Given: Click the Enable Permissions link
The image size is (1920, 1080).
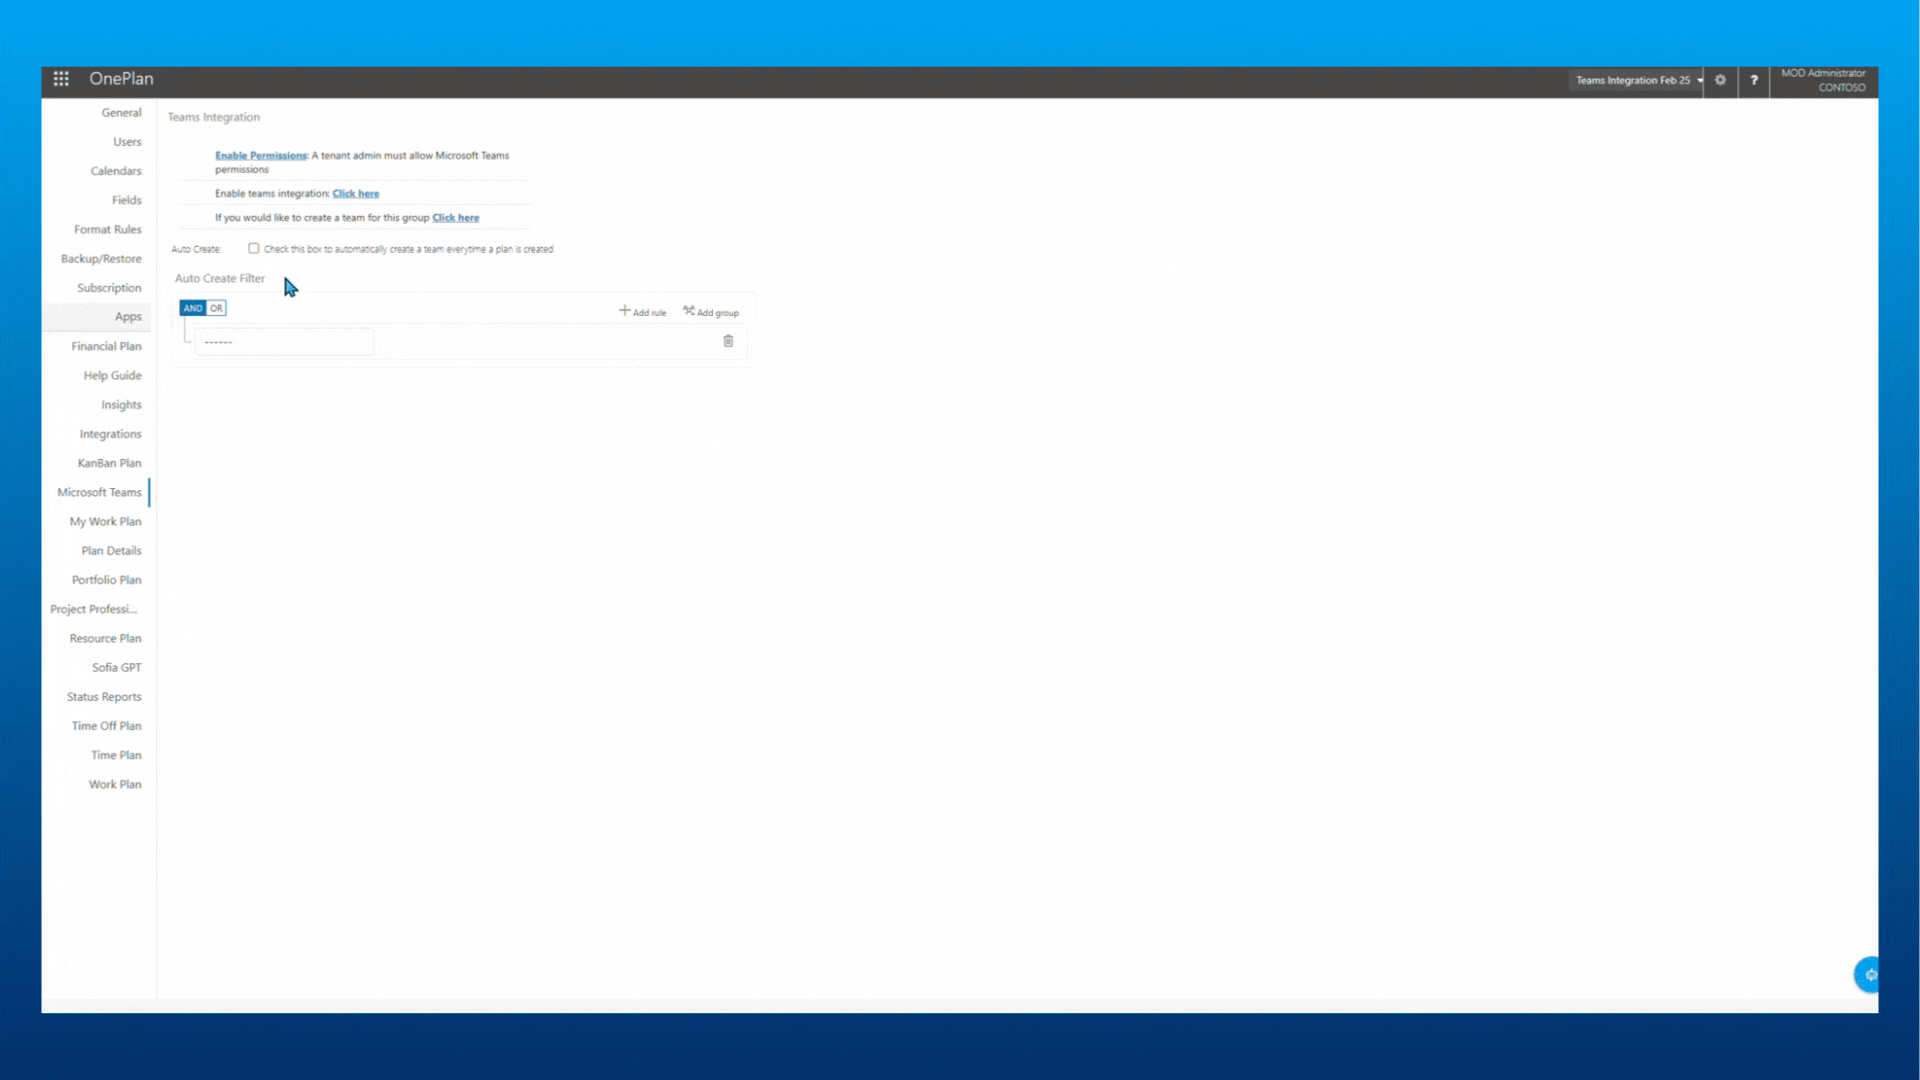Looking at the screenshot, I should (260, 155).
